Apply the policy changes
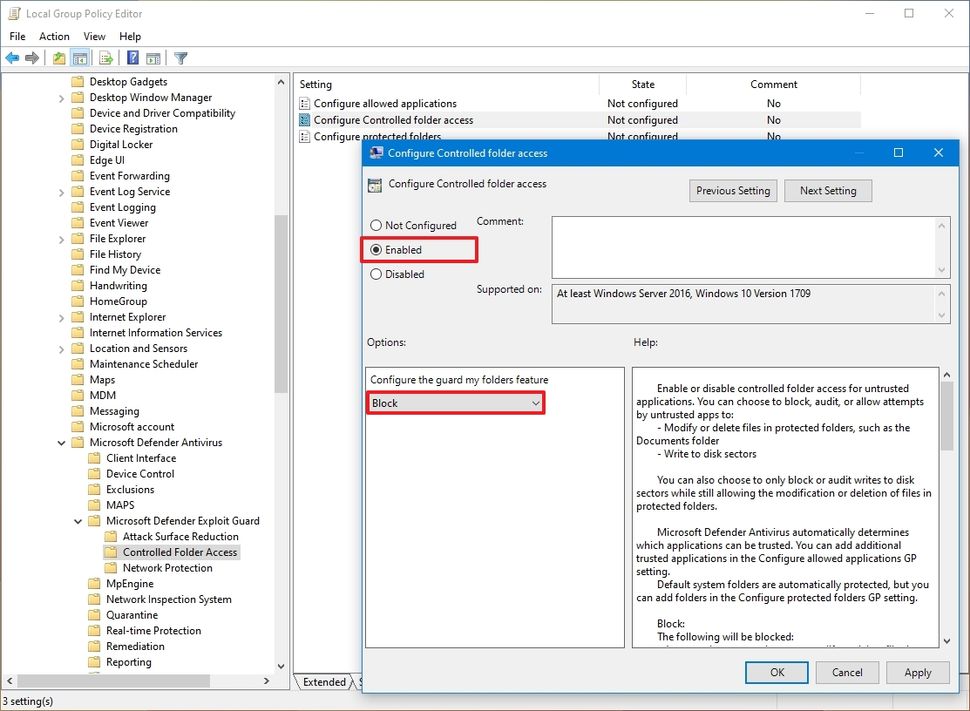 pos(917,672)
